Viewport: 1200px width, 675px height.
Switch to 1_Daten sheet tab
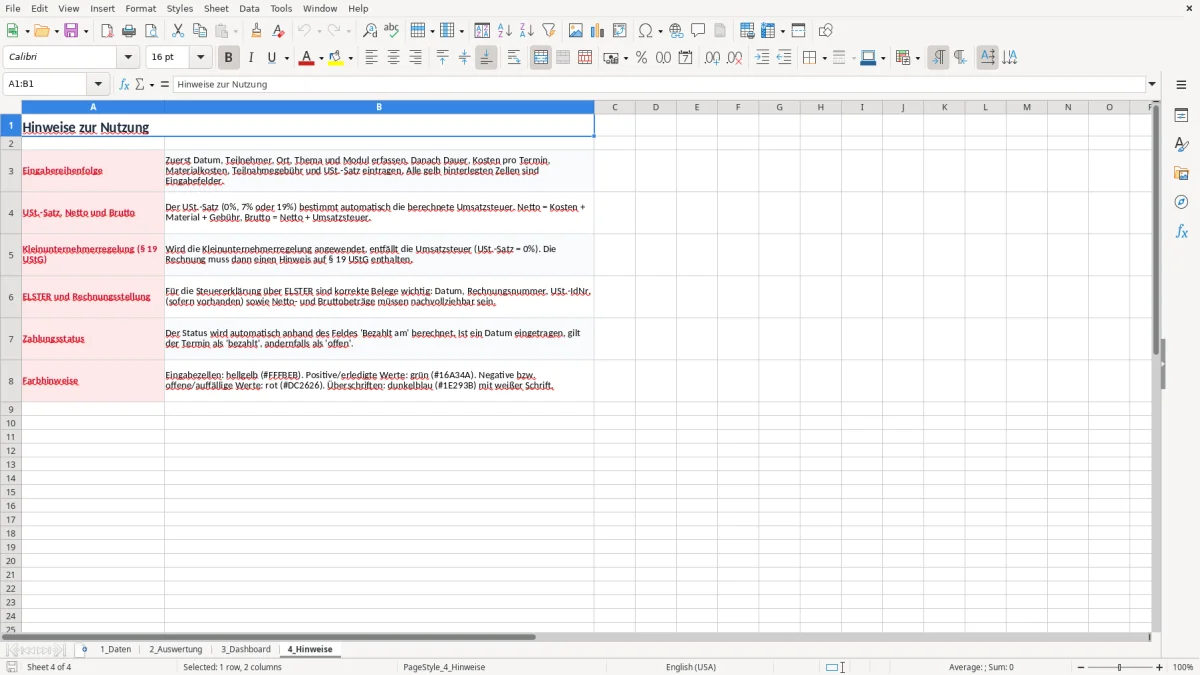115,649
